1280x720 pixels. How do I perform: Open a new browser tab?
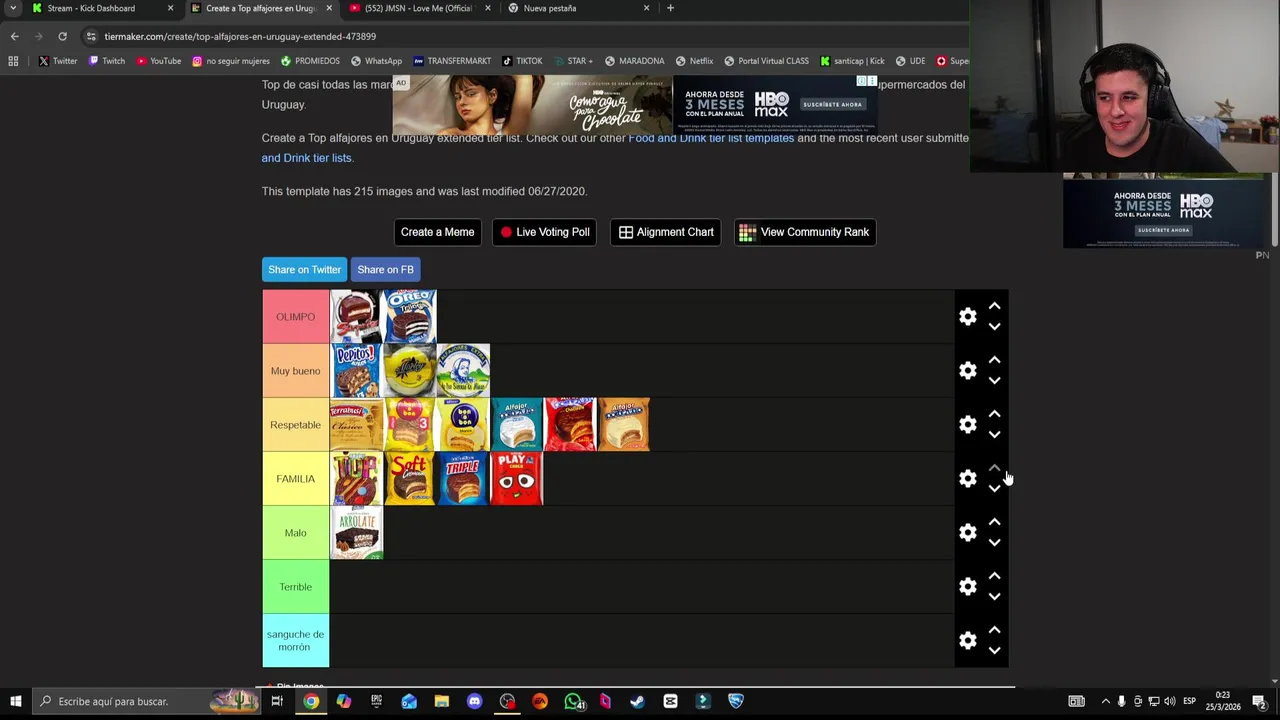pos(670,8)
